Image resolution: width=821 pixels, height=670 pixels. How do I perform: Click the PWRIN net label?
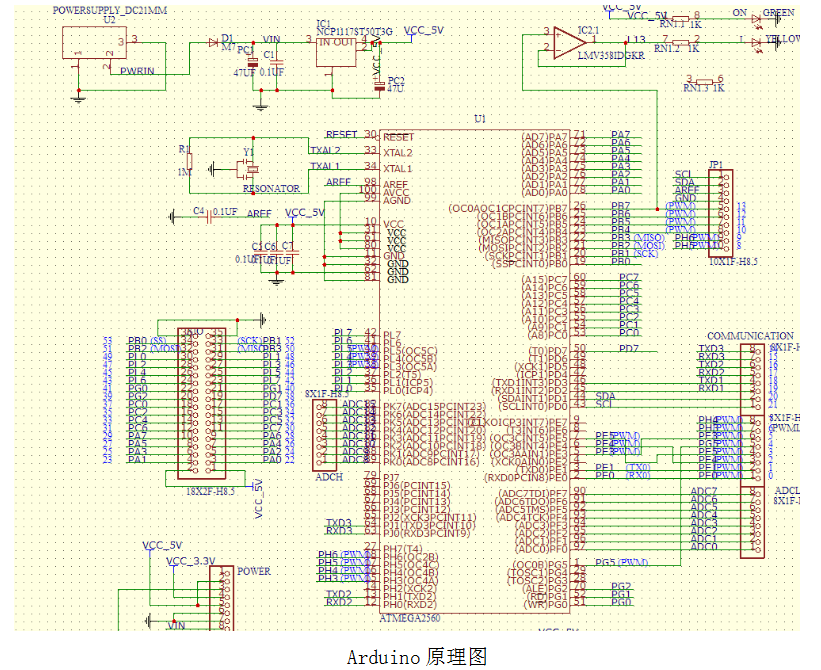137,71
